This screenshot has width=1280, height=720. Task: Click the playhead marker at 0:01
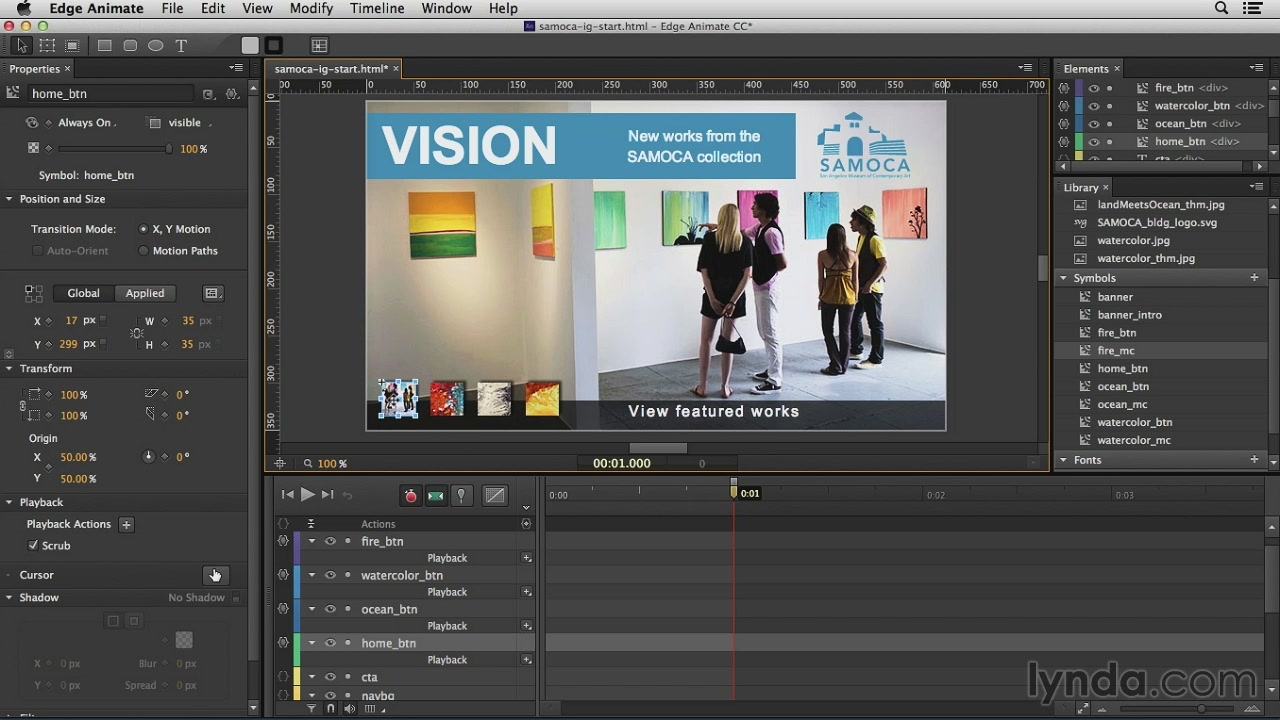pos(733,489)
